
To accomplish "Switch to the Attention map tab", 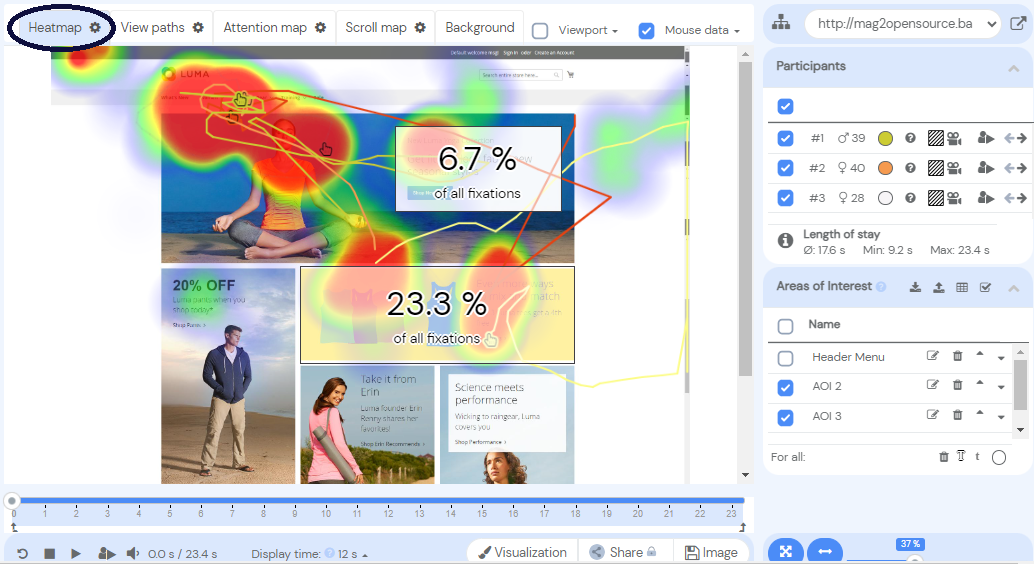I will tap(274, 28).
